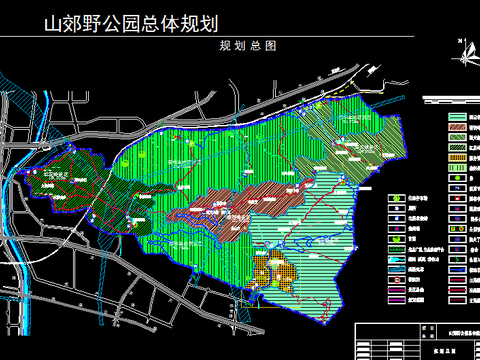Click the blue square legend symbol in left column
The image size is (480, 360).
point(397,219)
